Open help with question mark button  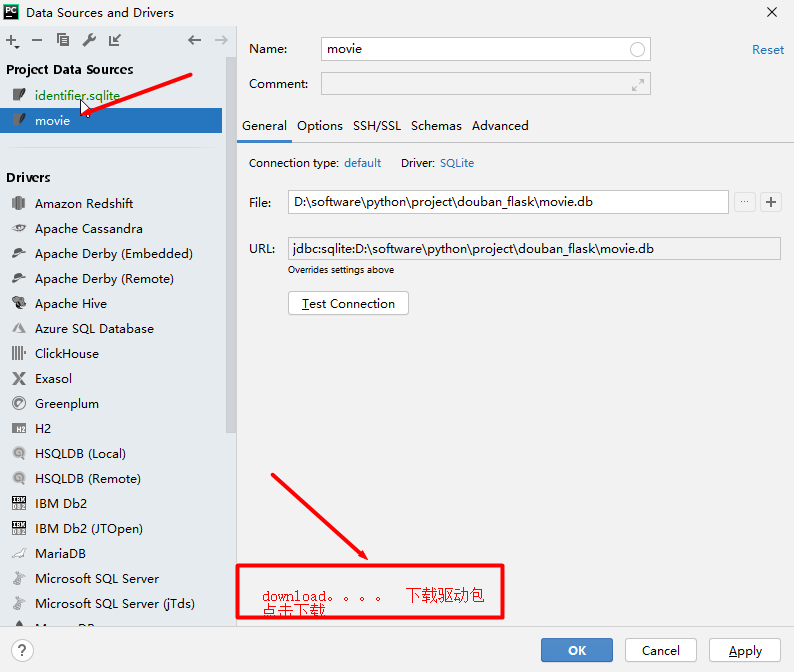(x=22, y=650)
